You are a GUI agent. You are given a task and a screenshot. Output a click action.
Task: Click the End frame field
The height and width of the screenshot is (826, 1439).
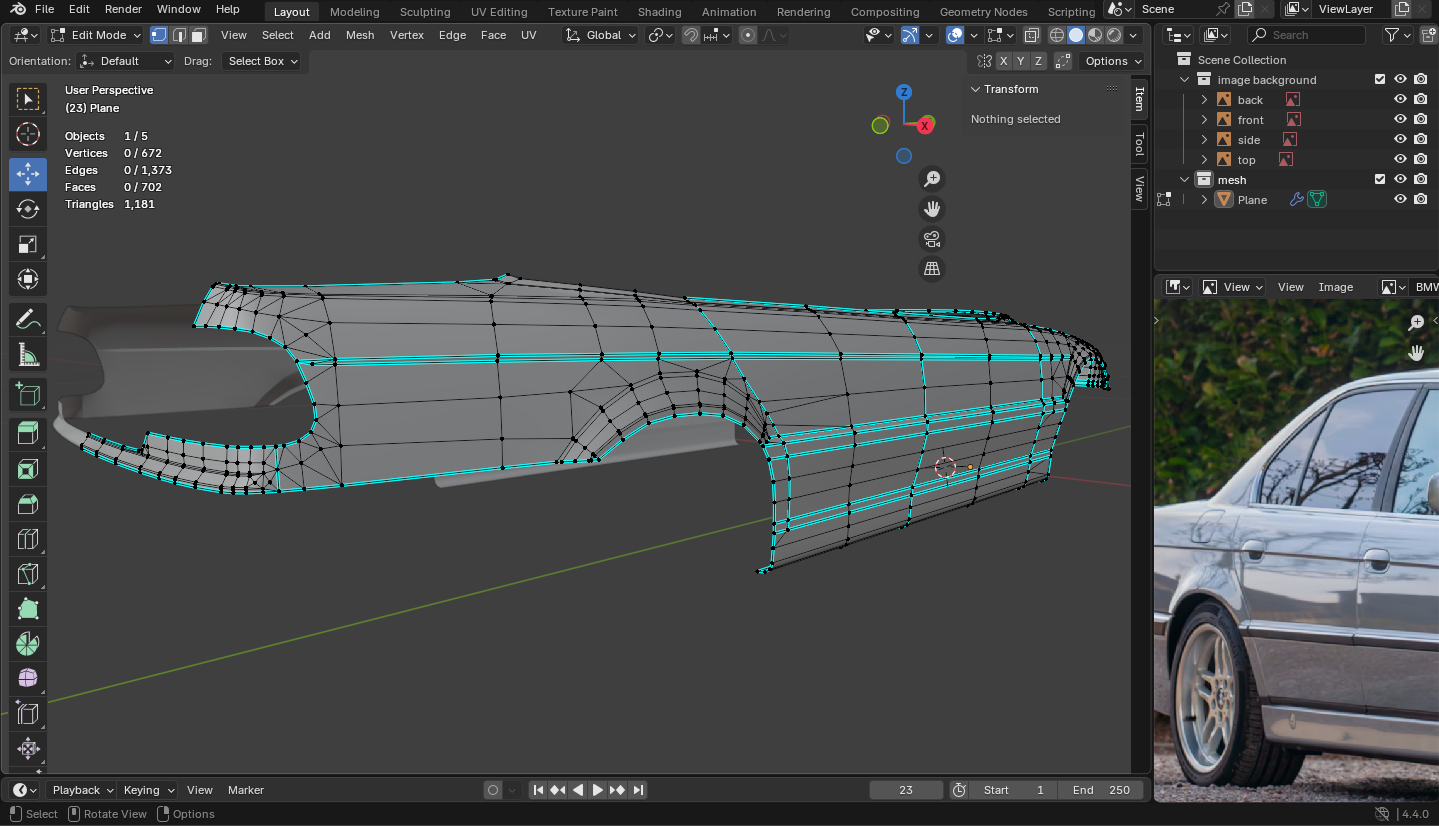tap(1101, 790)
